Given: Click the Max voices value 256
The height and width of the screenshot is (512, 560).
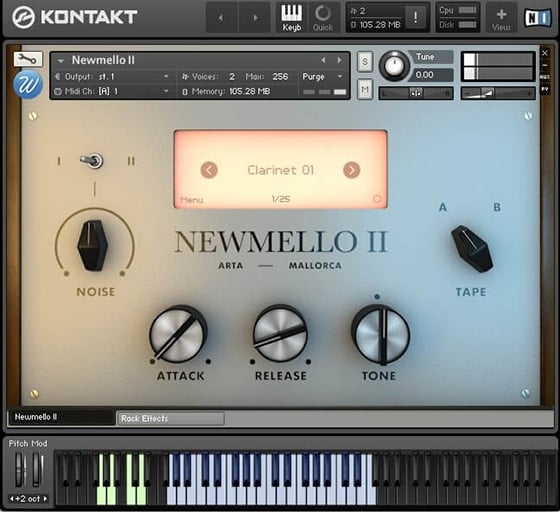Looking at the screenshot, I should 280,77.
